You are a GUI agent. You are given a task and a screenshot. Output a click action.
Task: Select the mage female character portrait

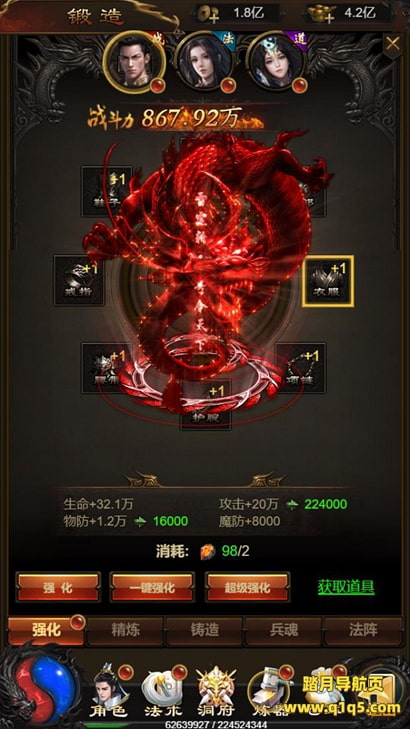click(206, 62)
